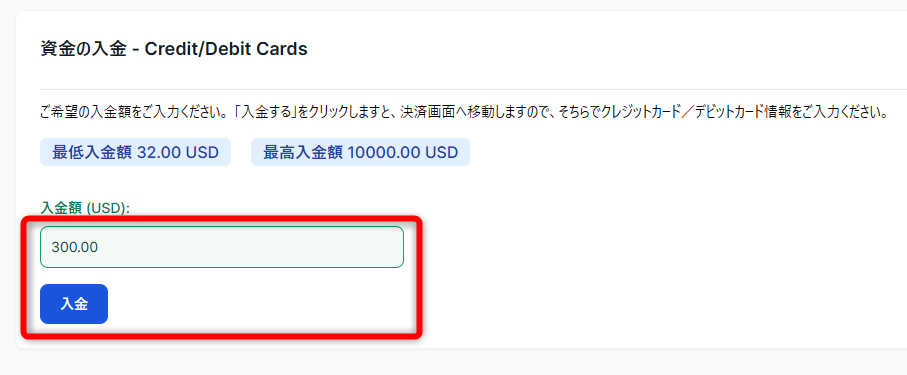Click the 入金額 (USD): field label
The width and height of the screenshot is (907, 375).
(x=85, y=208)
